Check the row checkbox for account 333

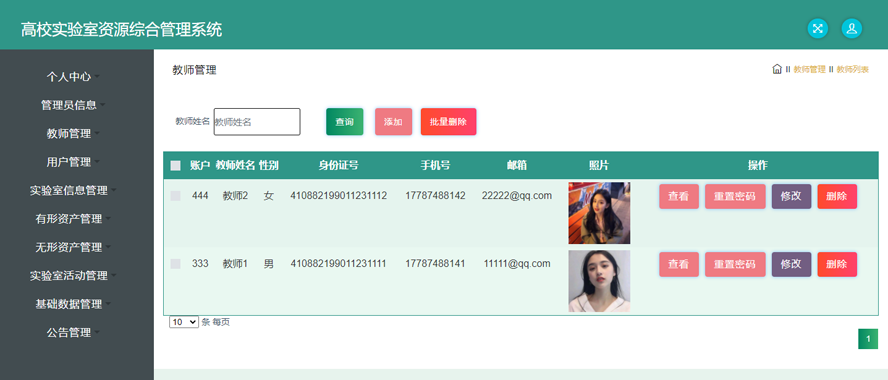tap(176, 264)
